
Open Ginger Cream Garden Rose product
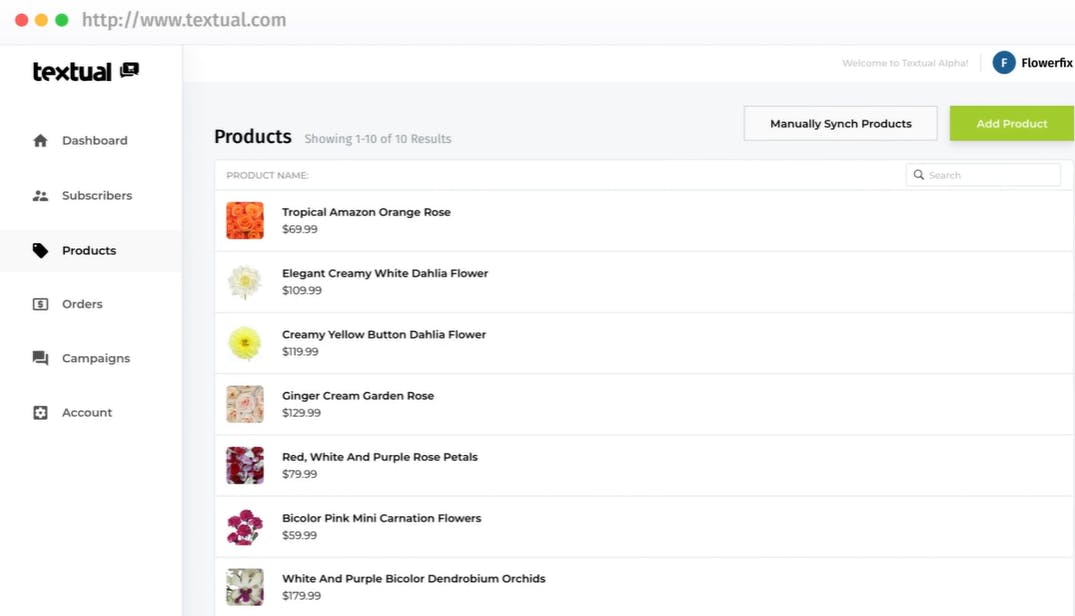click(358, 396)
